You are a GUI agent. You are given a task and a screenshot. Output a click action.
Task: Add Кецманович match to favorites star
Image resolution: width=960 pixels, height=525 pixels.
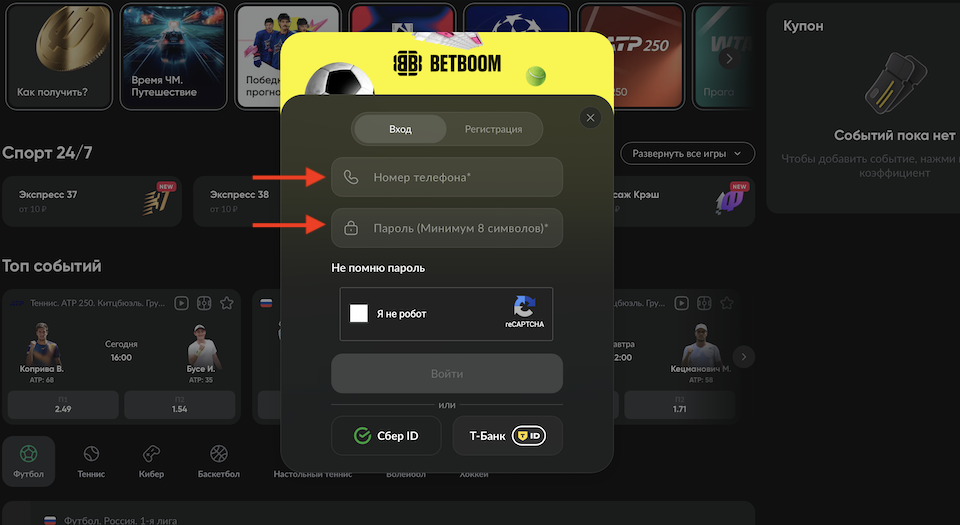(x=727, y=303)
